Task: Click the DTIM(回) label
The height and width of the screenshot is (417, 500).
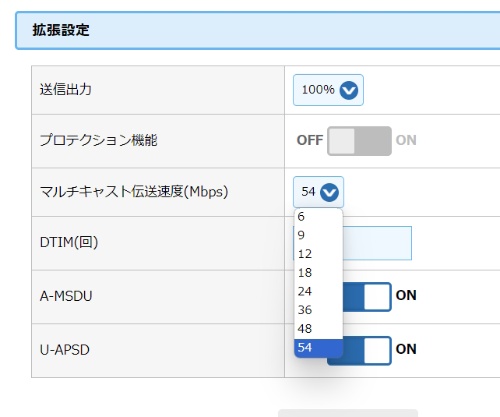Action: (69, 242)
